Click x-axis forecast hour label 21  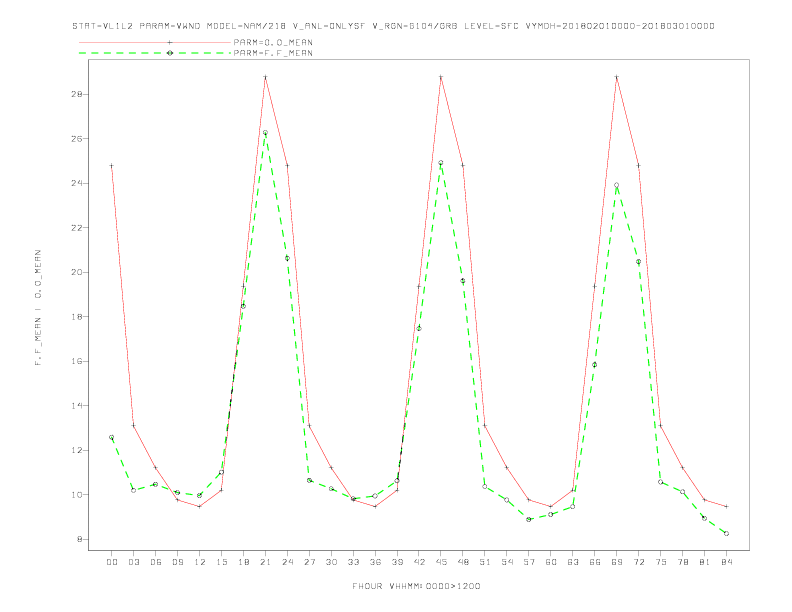click(x=265, y=562)
